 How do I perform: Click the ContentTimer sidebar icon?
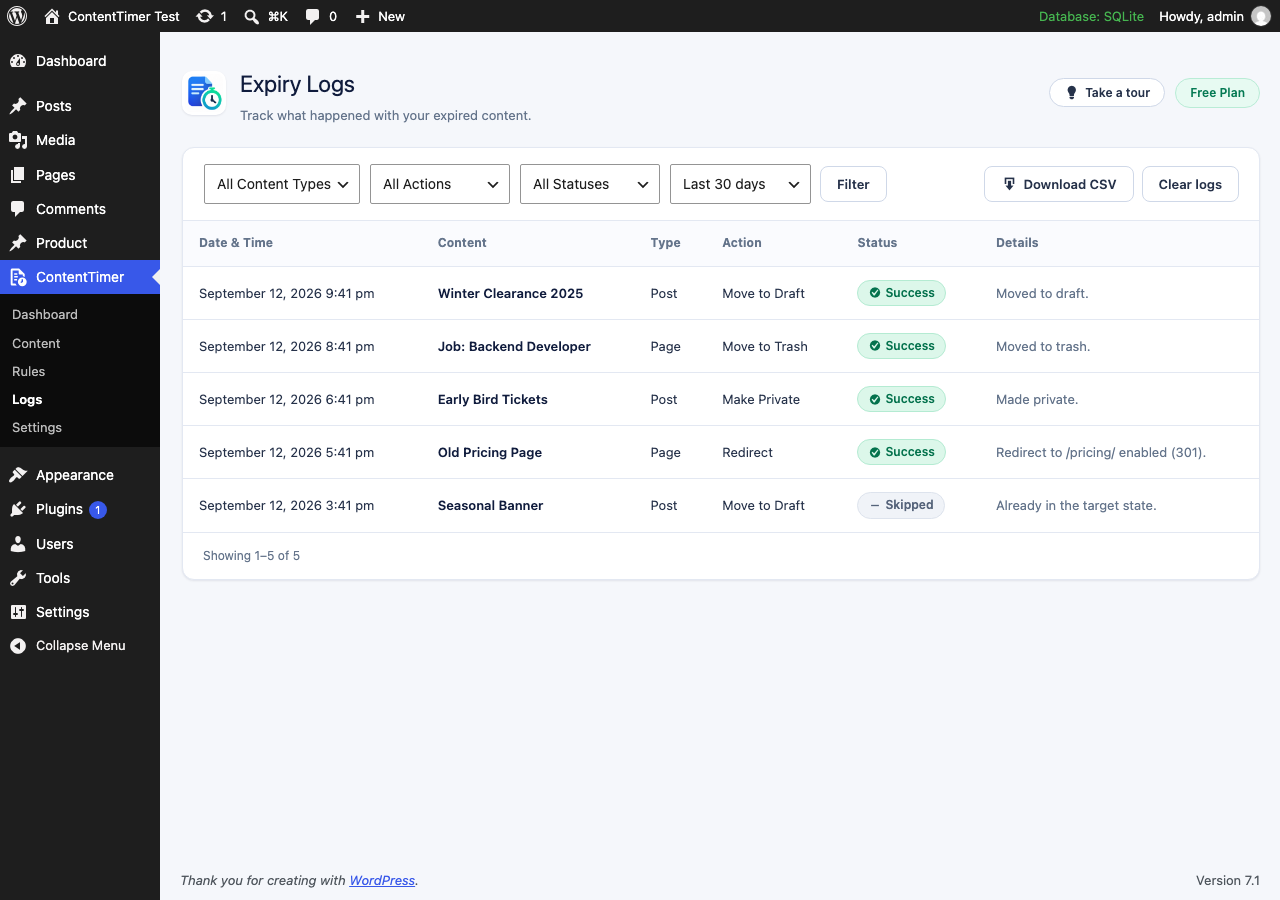tap(18, 277)
